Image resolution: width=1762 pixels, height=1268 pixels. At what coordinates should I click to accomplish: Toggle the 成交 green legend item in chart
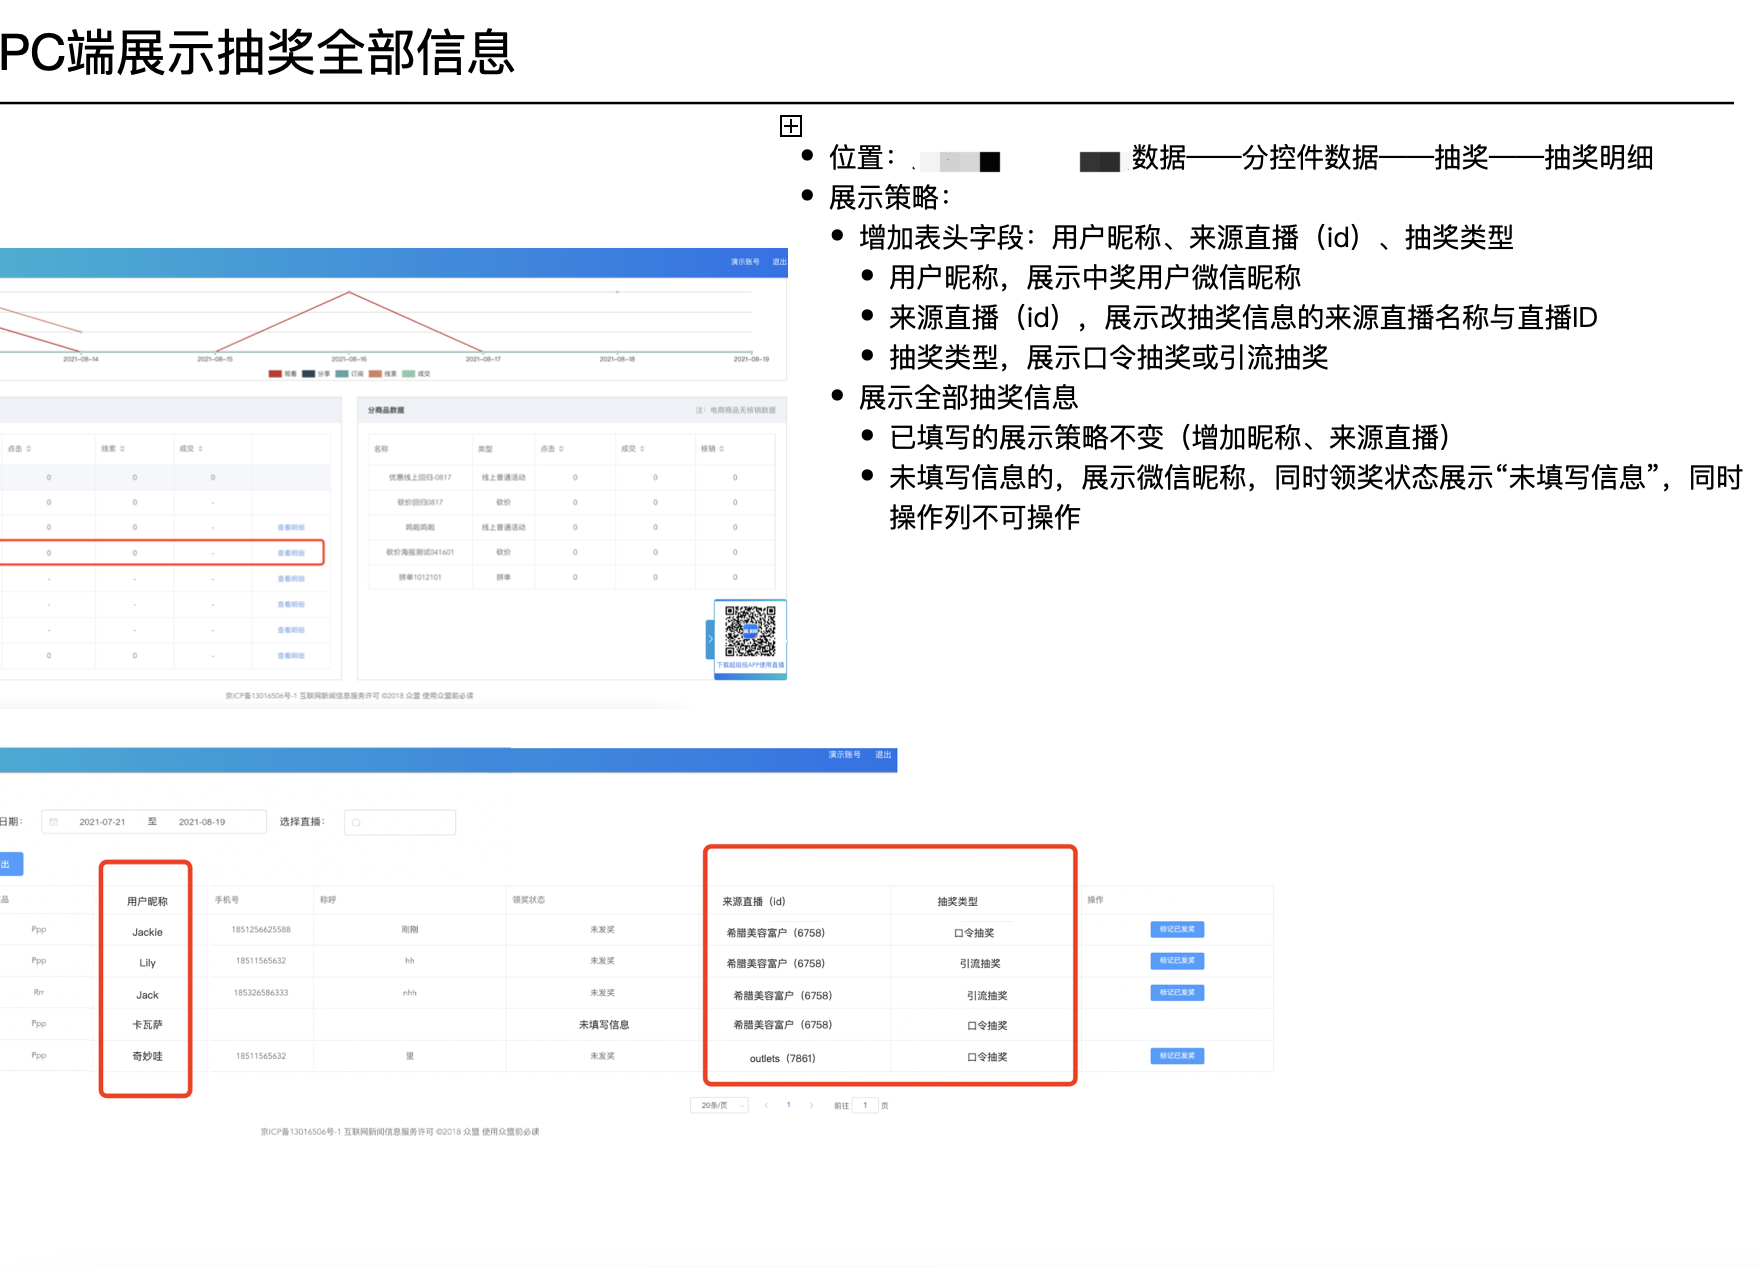pos(416,374)
